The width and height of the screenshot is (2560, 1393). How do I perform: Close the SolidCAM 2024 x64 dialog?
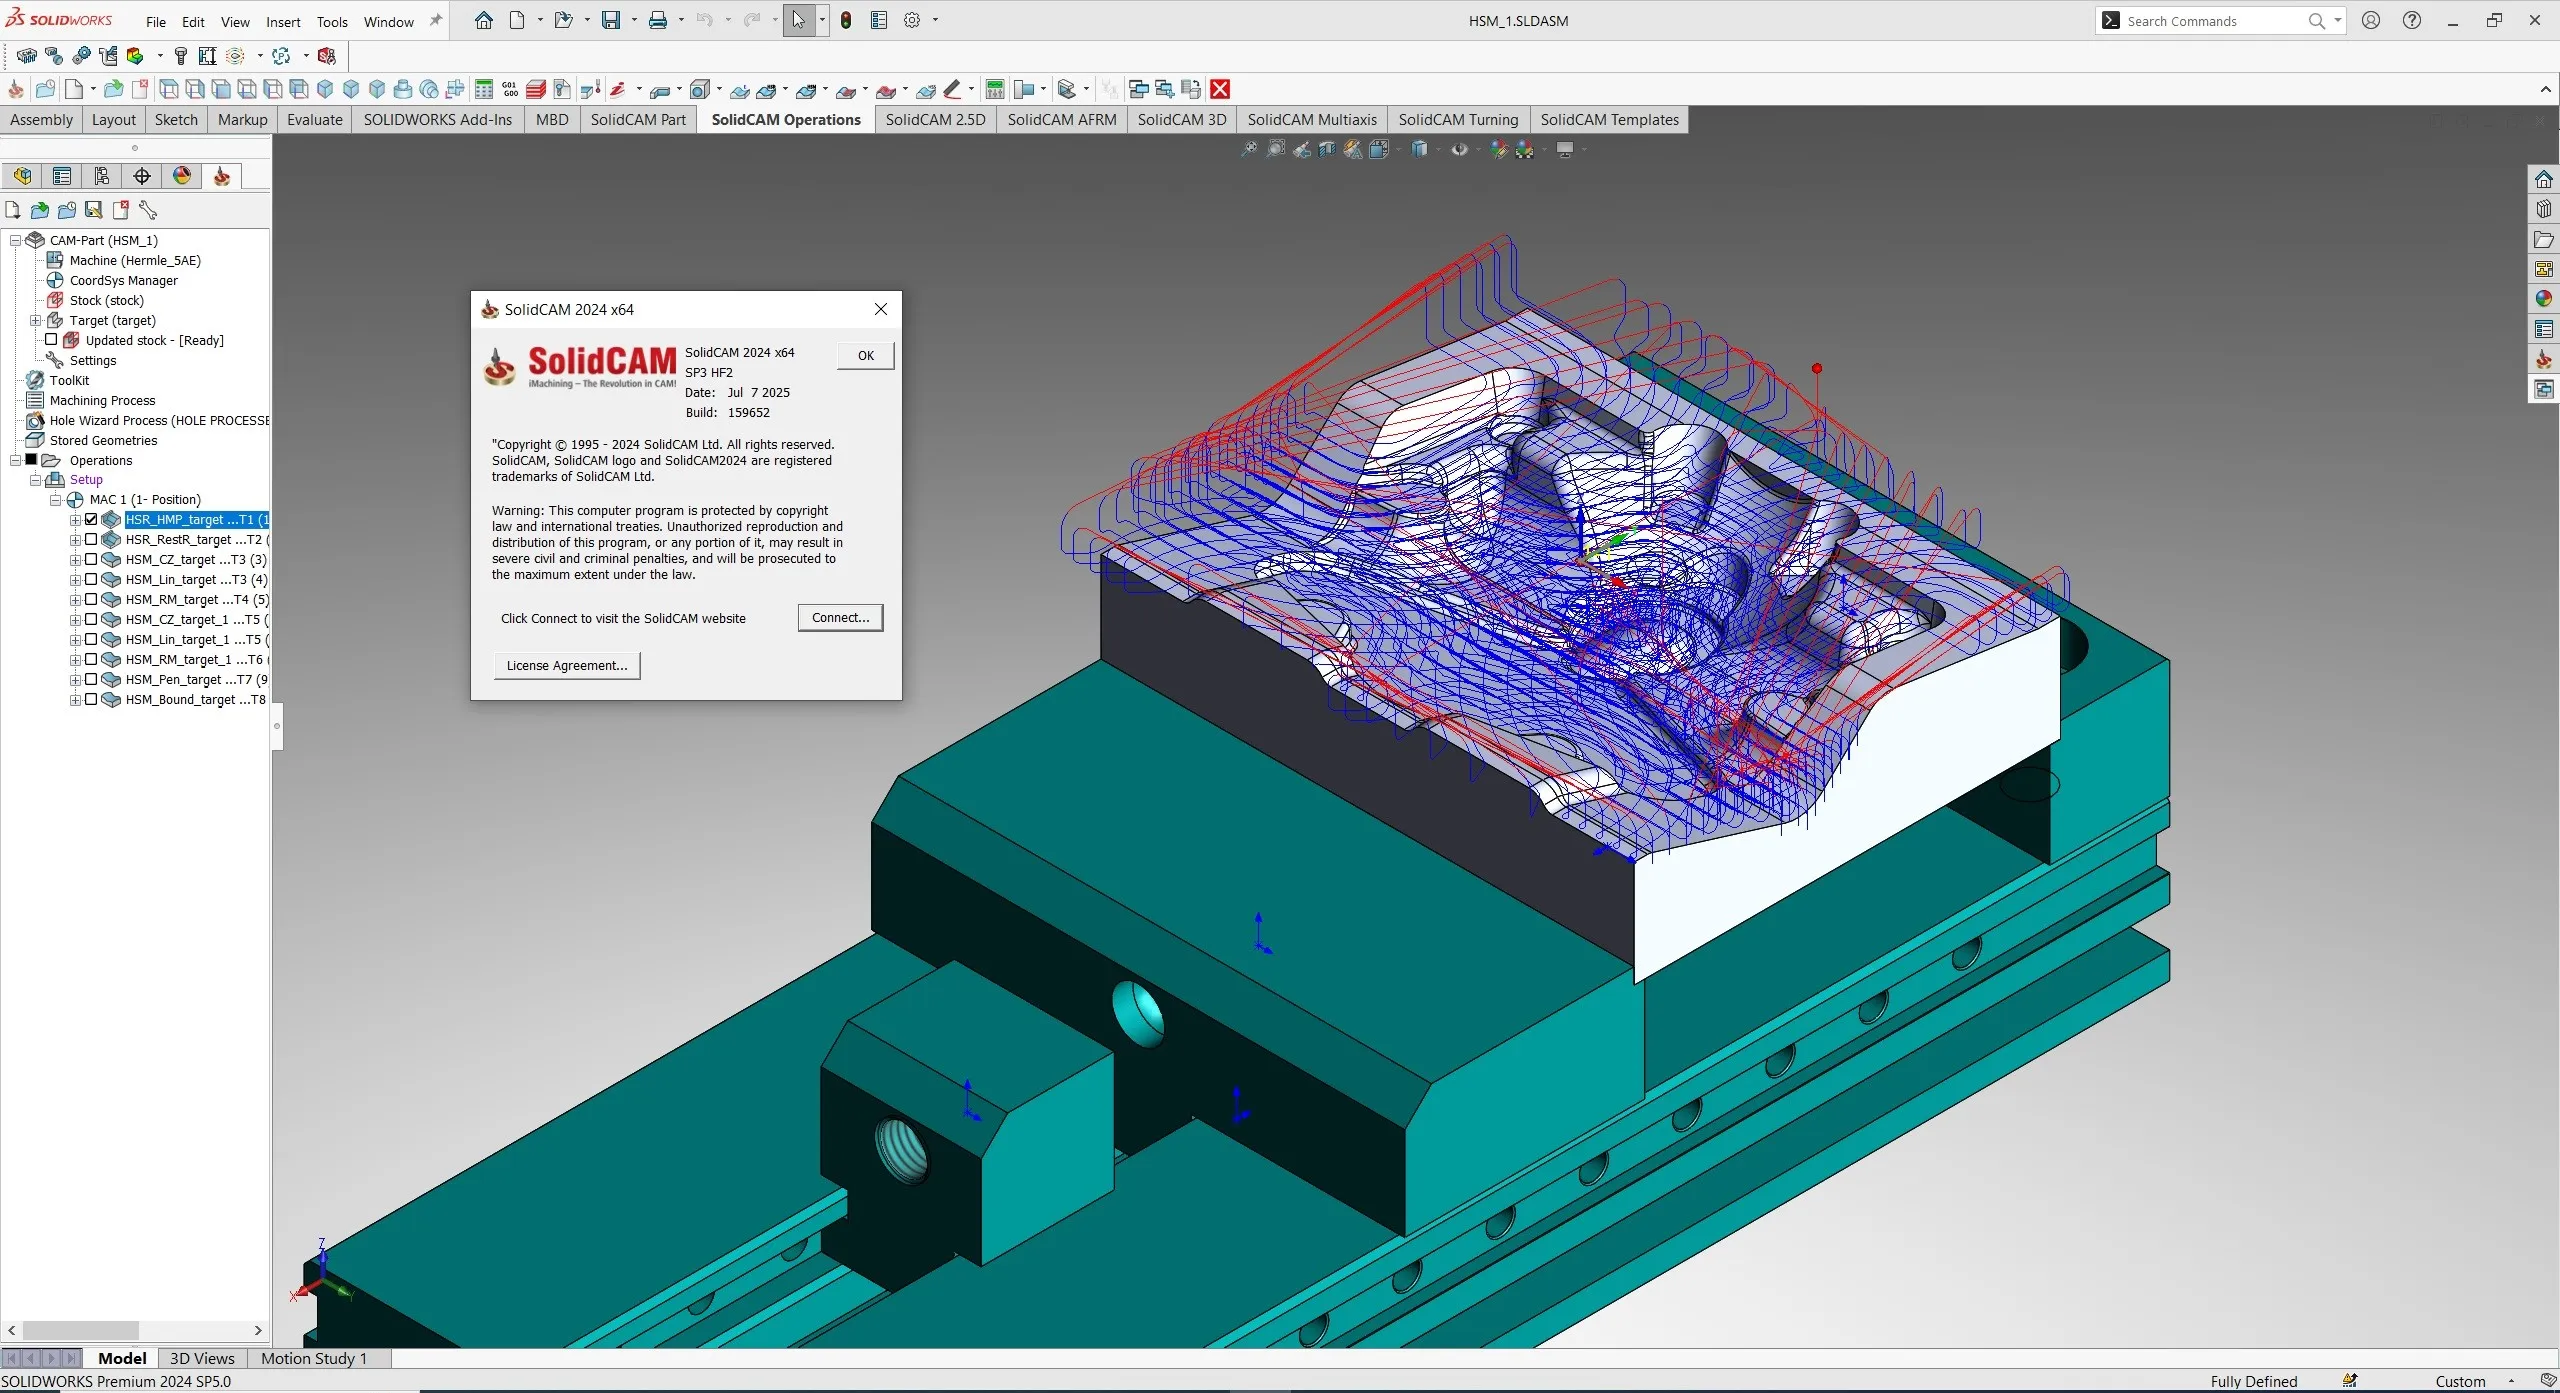(x=881, y=309)
